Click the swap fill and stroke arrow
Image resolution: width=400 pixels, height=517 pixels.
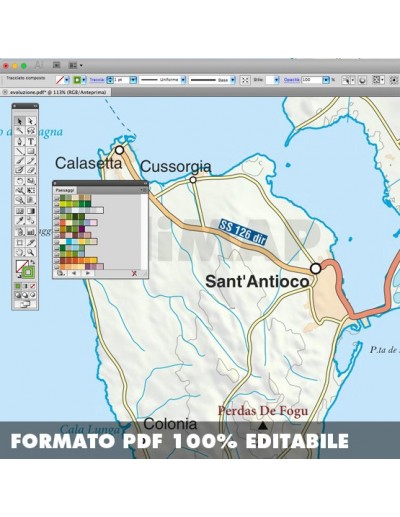(x=33, y=262)
